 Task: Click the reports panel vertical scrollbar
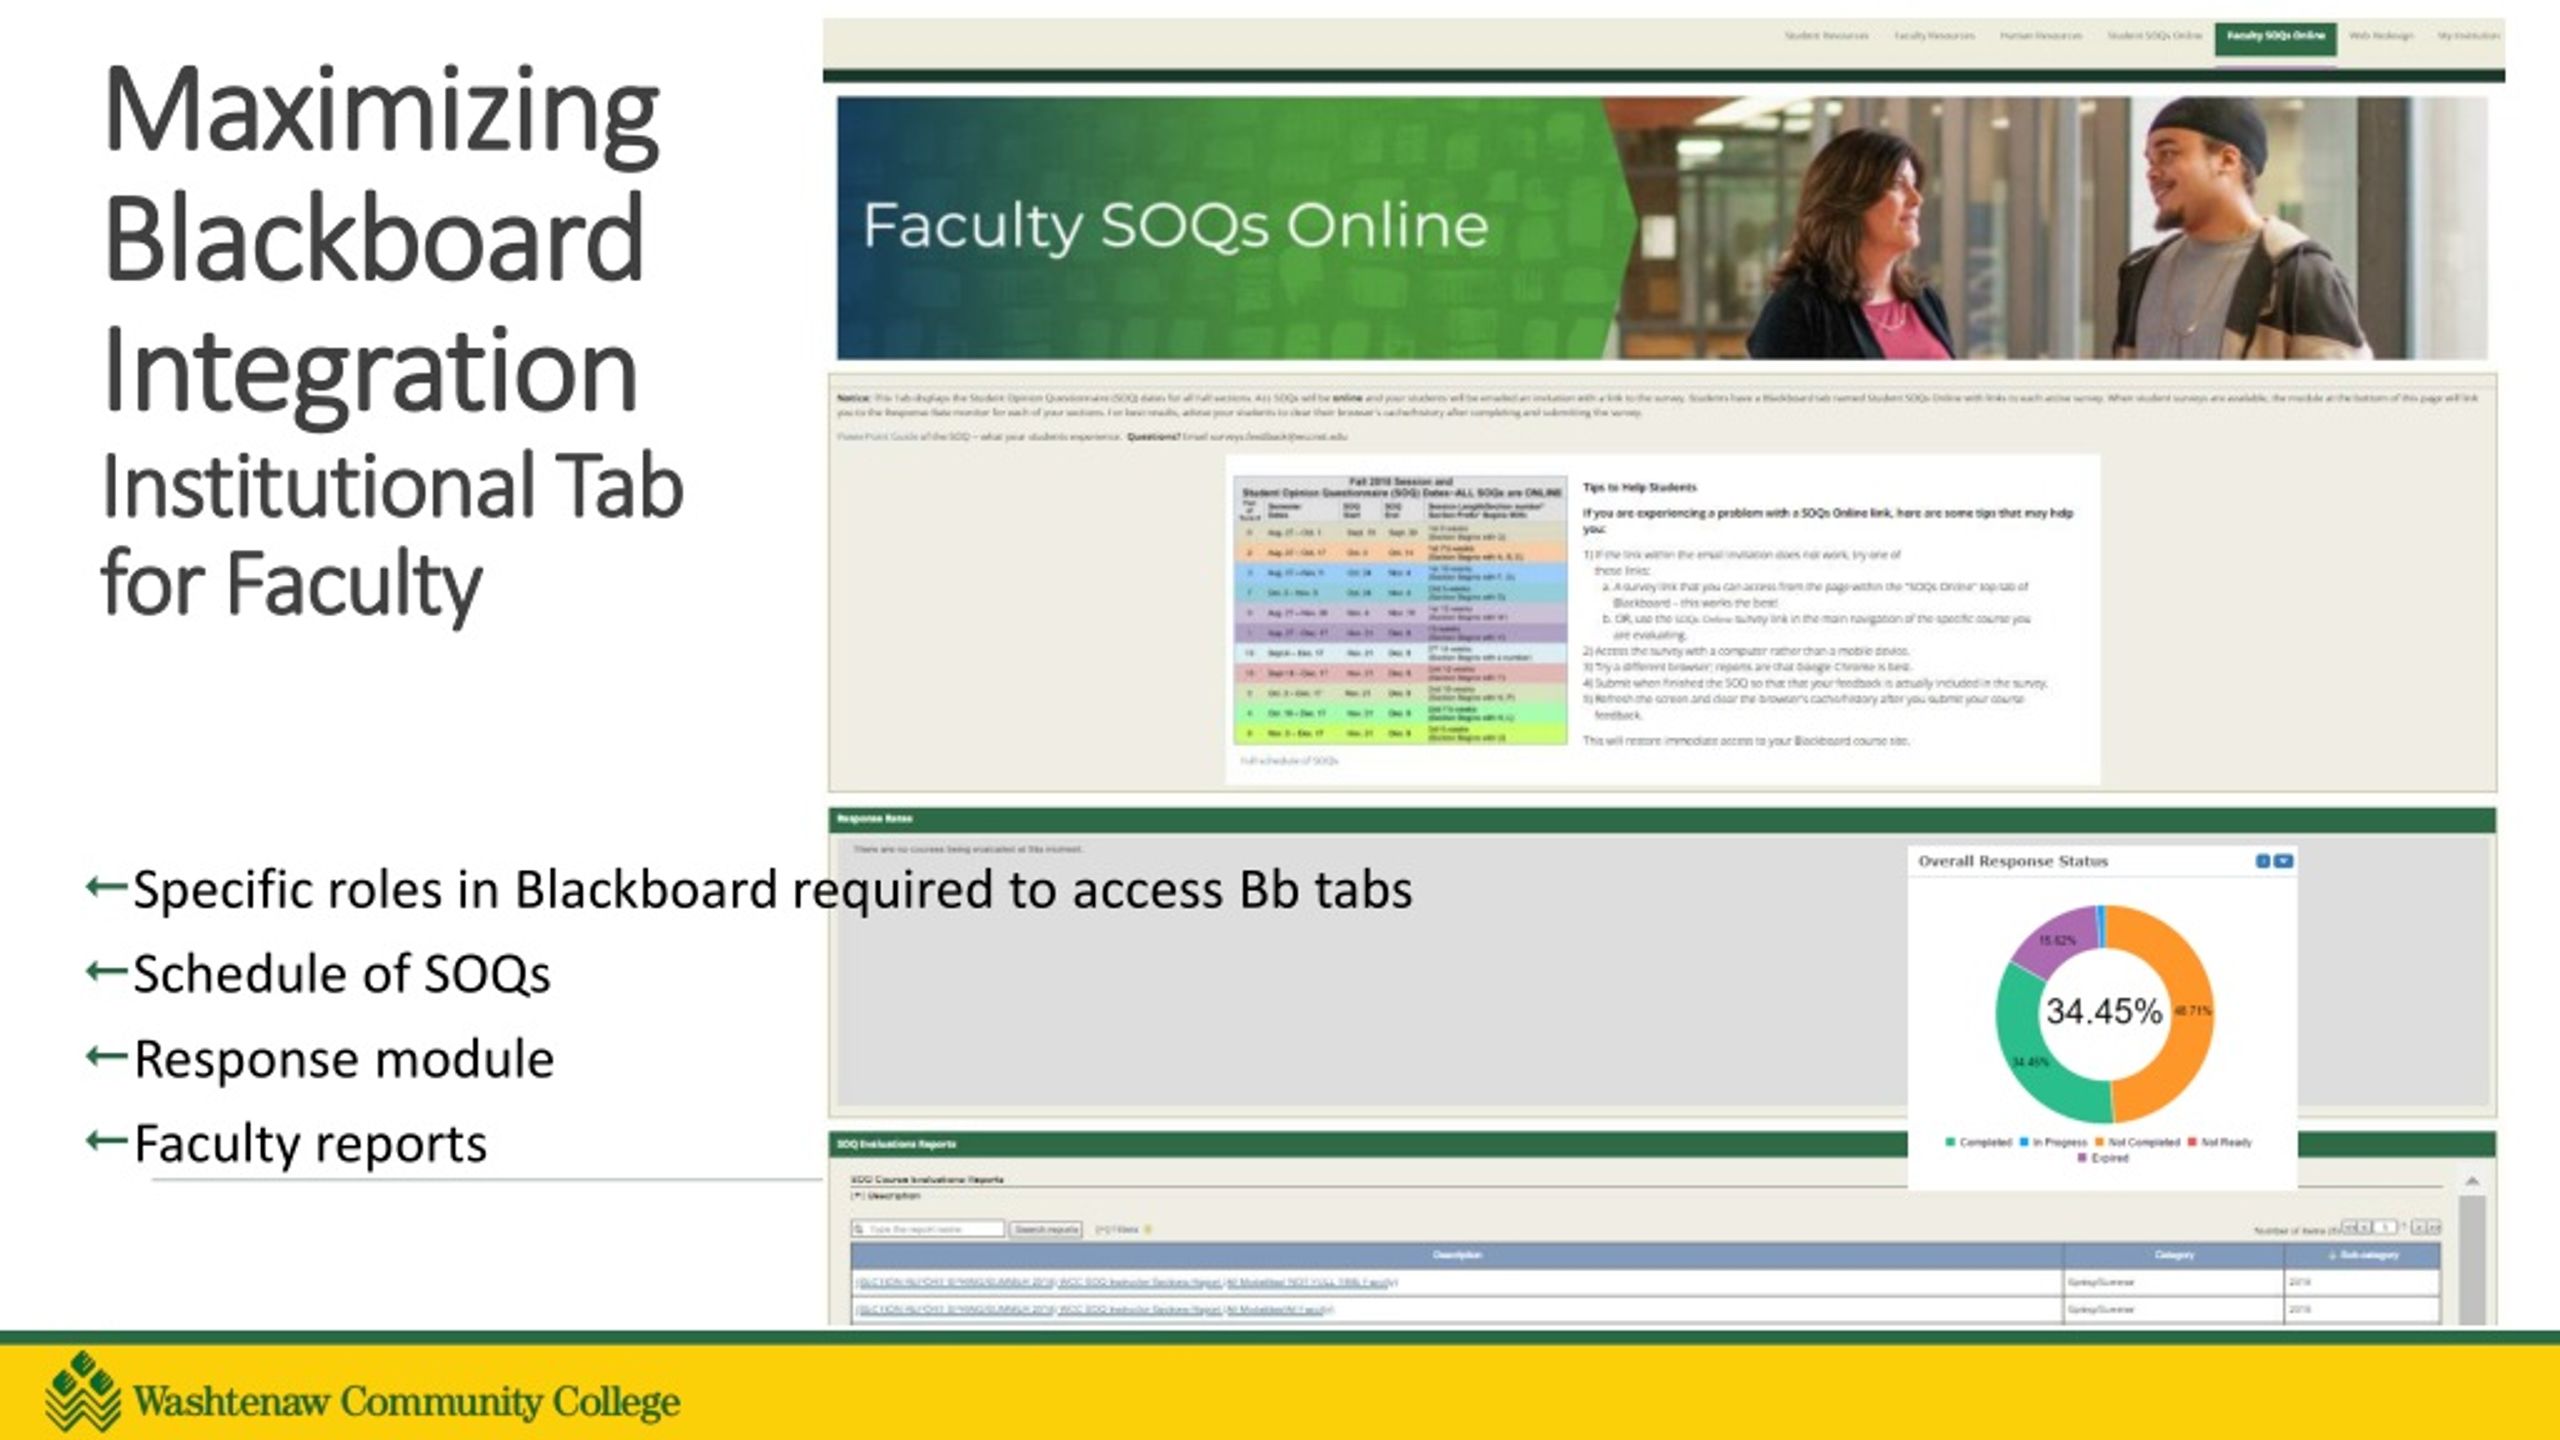point(2472,1258)
